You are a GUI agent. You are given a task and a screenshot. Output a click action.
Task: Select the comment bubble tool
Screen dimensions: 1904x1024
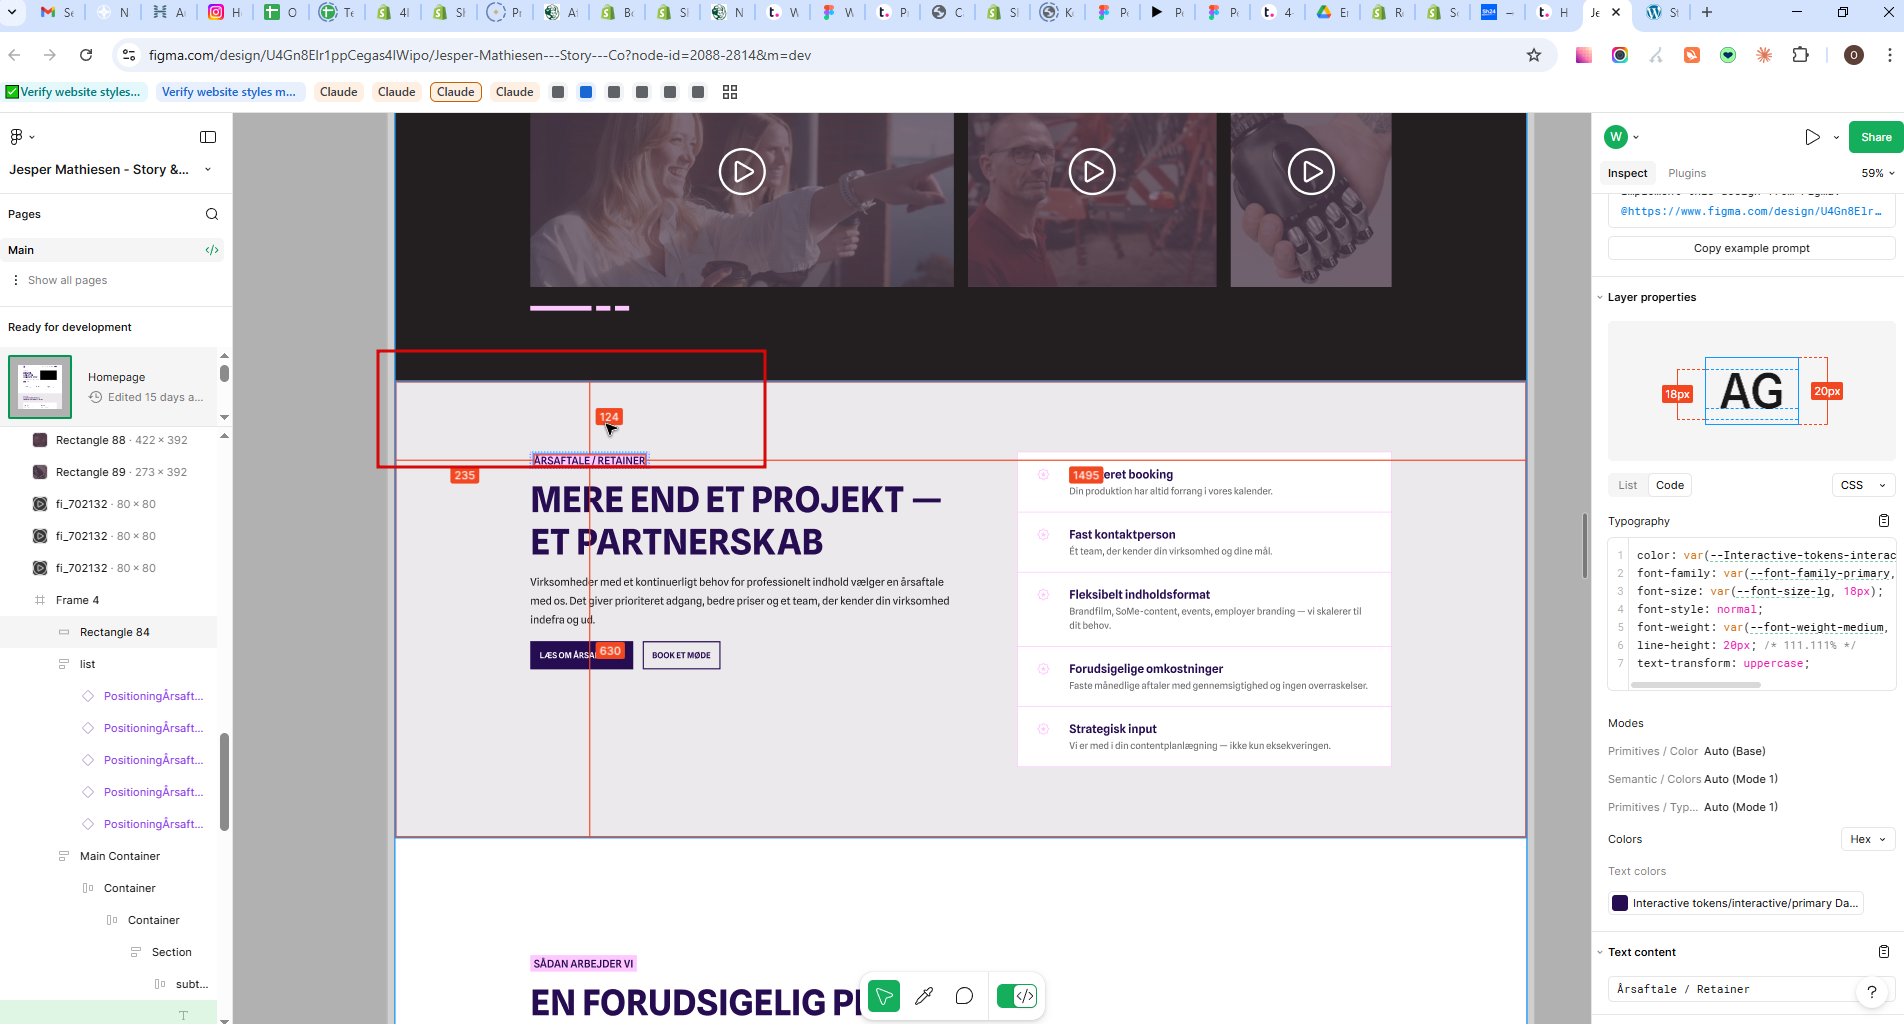coord(964,996)
